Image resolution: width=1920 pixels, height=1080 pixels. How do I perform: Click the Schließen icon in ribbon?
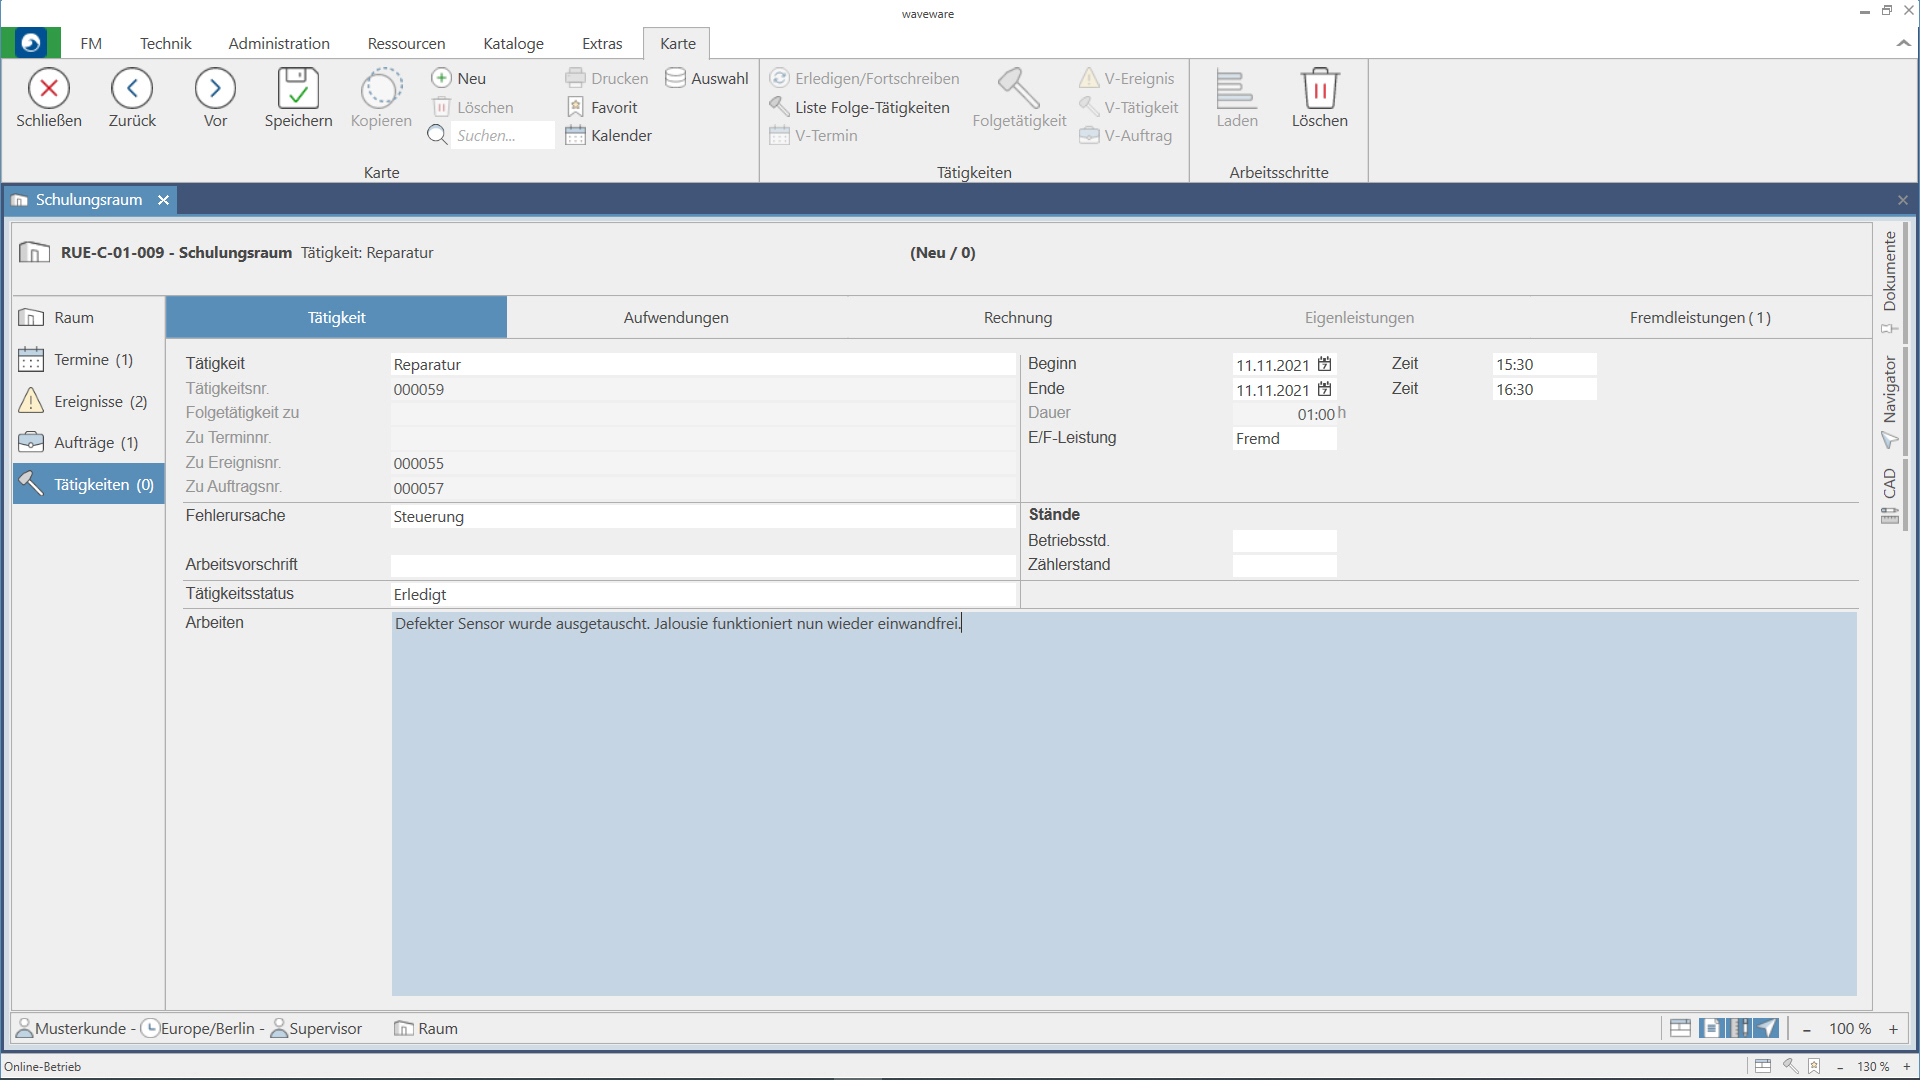pos(48,89)
